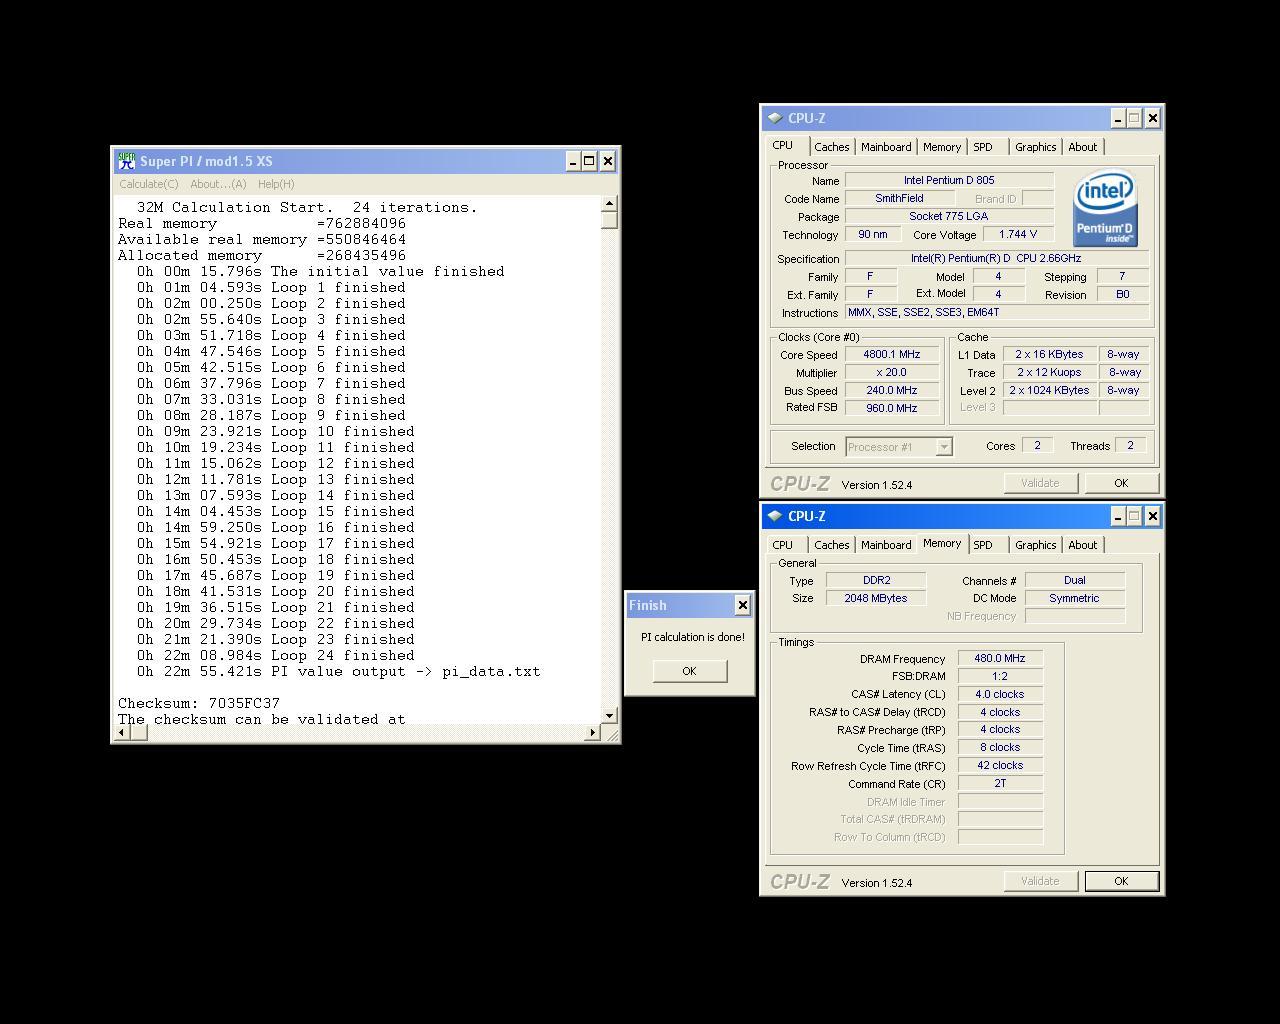Click the top CPU-Z window title icon

[775, 118]
